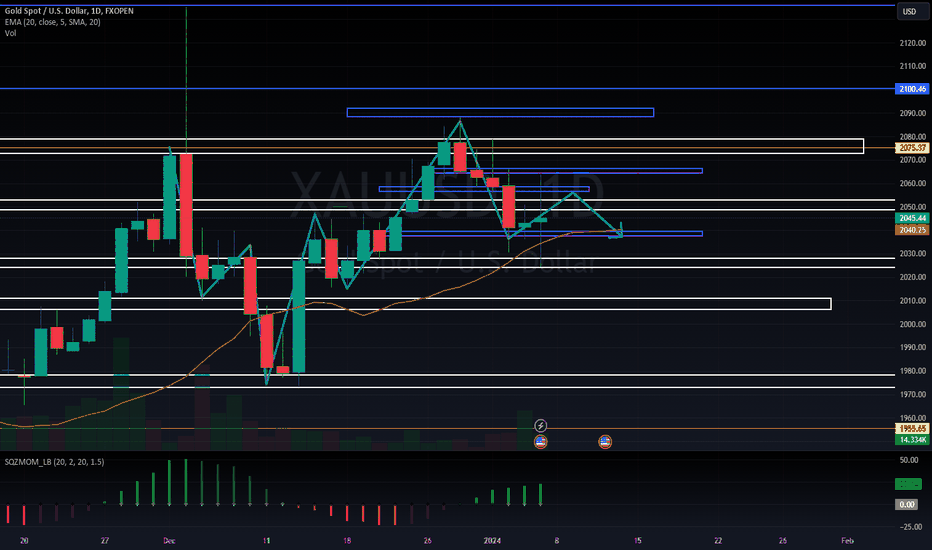The image size is (932, 550).
Task: Click the 1955.65 orange price label
Action: pos(912,429)
